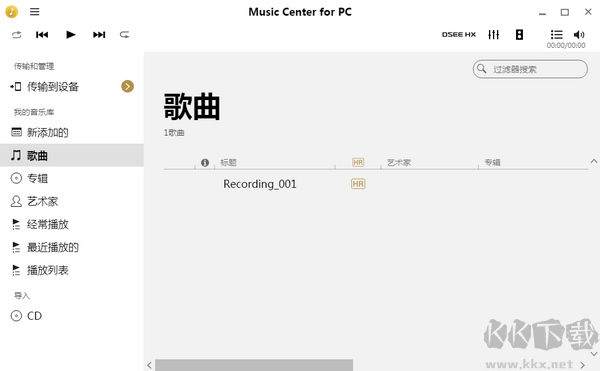
Task: Click the info column header icon
Action: pyautogui.click(x=205, y=163)
